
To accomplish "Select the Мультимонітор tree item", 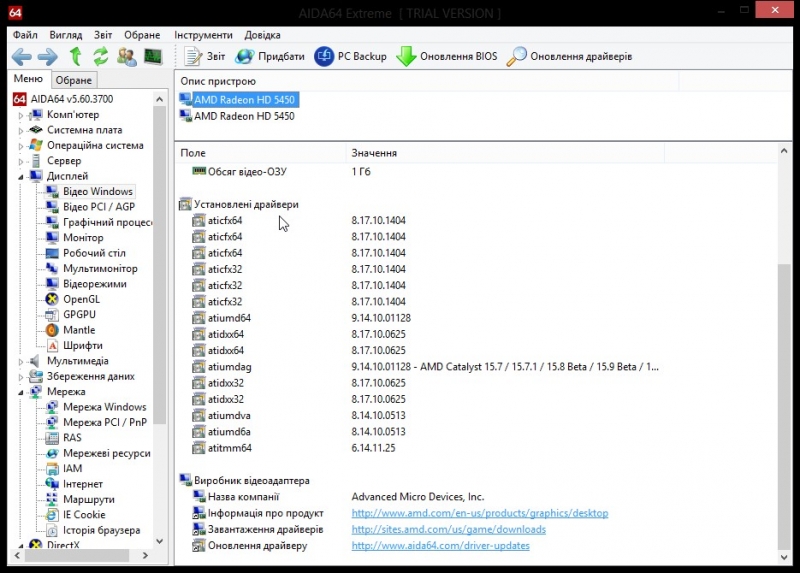I will [x=100, y=268].
